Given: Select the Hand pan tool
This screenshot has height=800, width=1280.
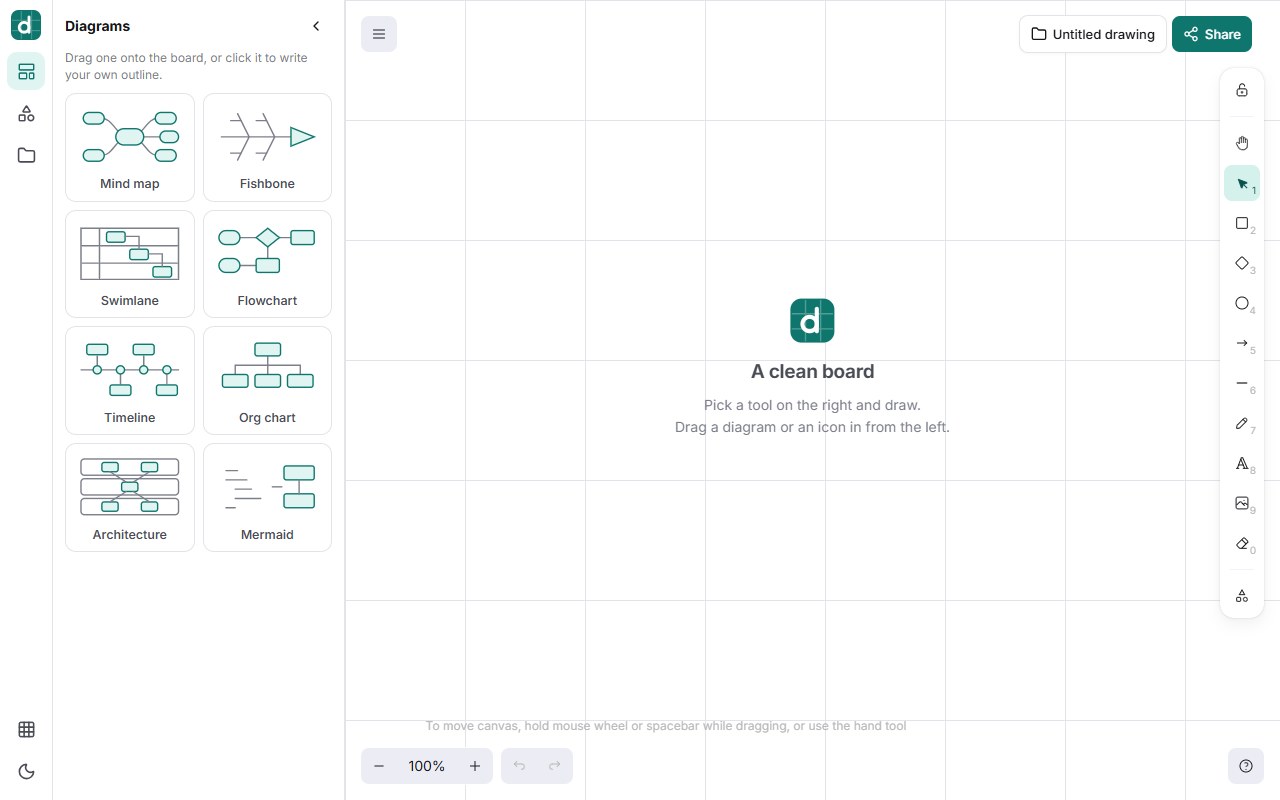Looking at the screenshot, I should pos(1242,143).
